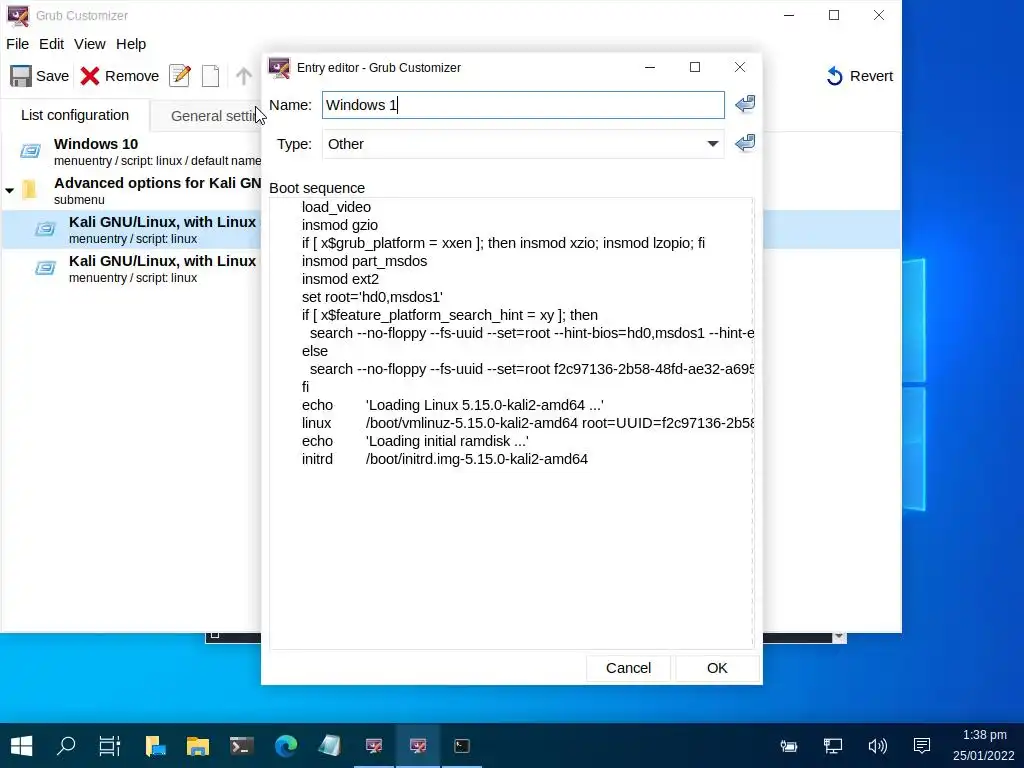This screenshot has height=768, width=1024.
Task: Open the Windows Start menu
Action: coord(22,746)
